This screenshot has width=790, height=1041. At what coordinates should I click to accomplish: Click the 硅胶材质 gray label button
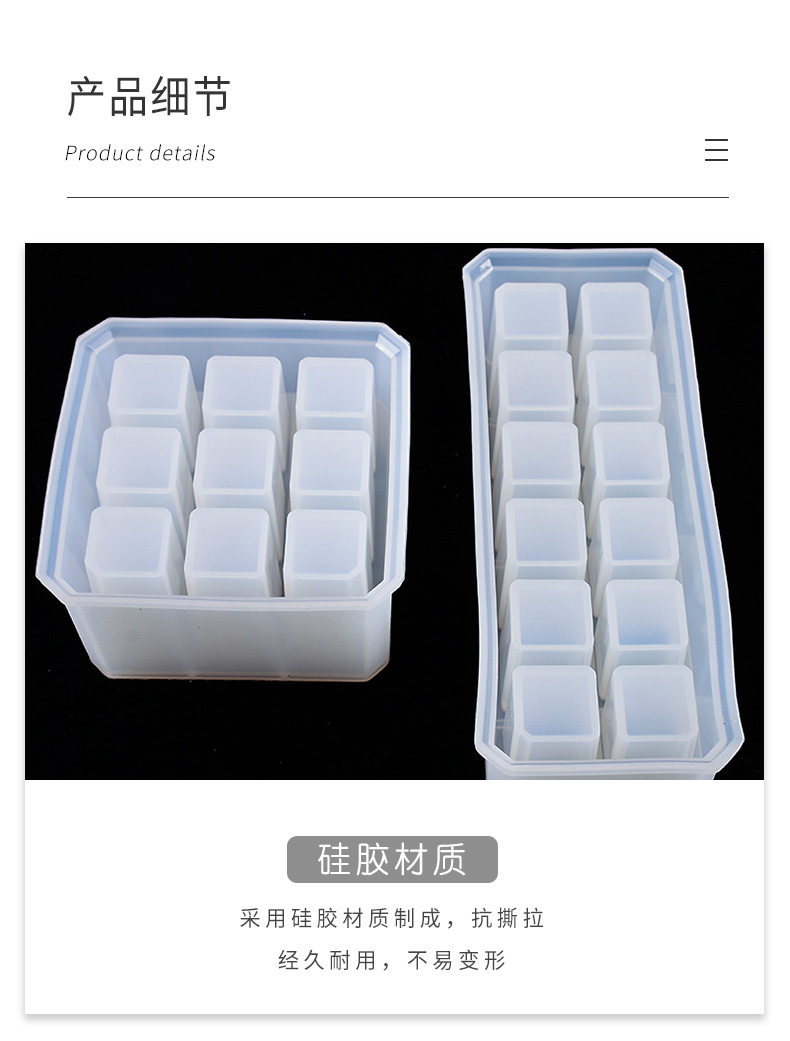(392, 859)
